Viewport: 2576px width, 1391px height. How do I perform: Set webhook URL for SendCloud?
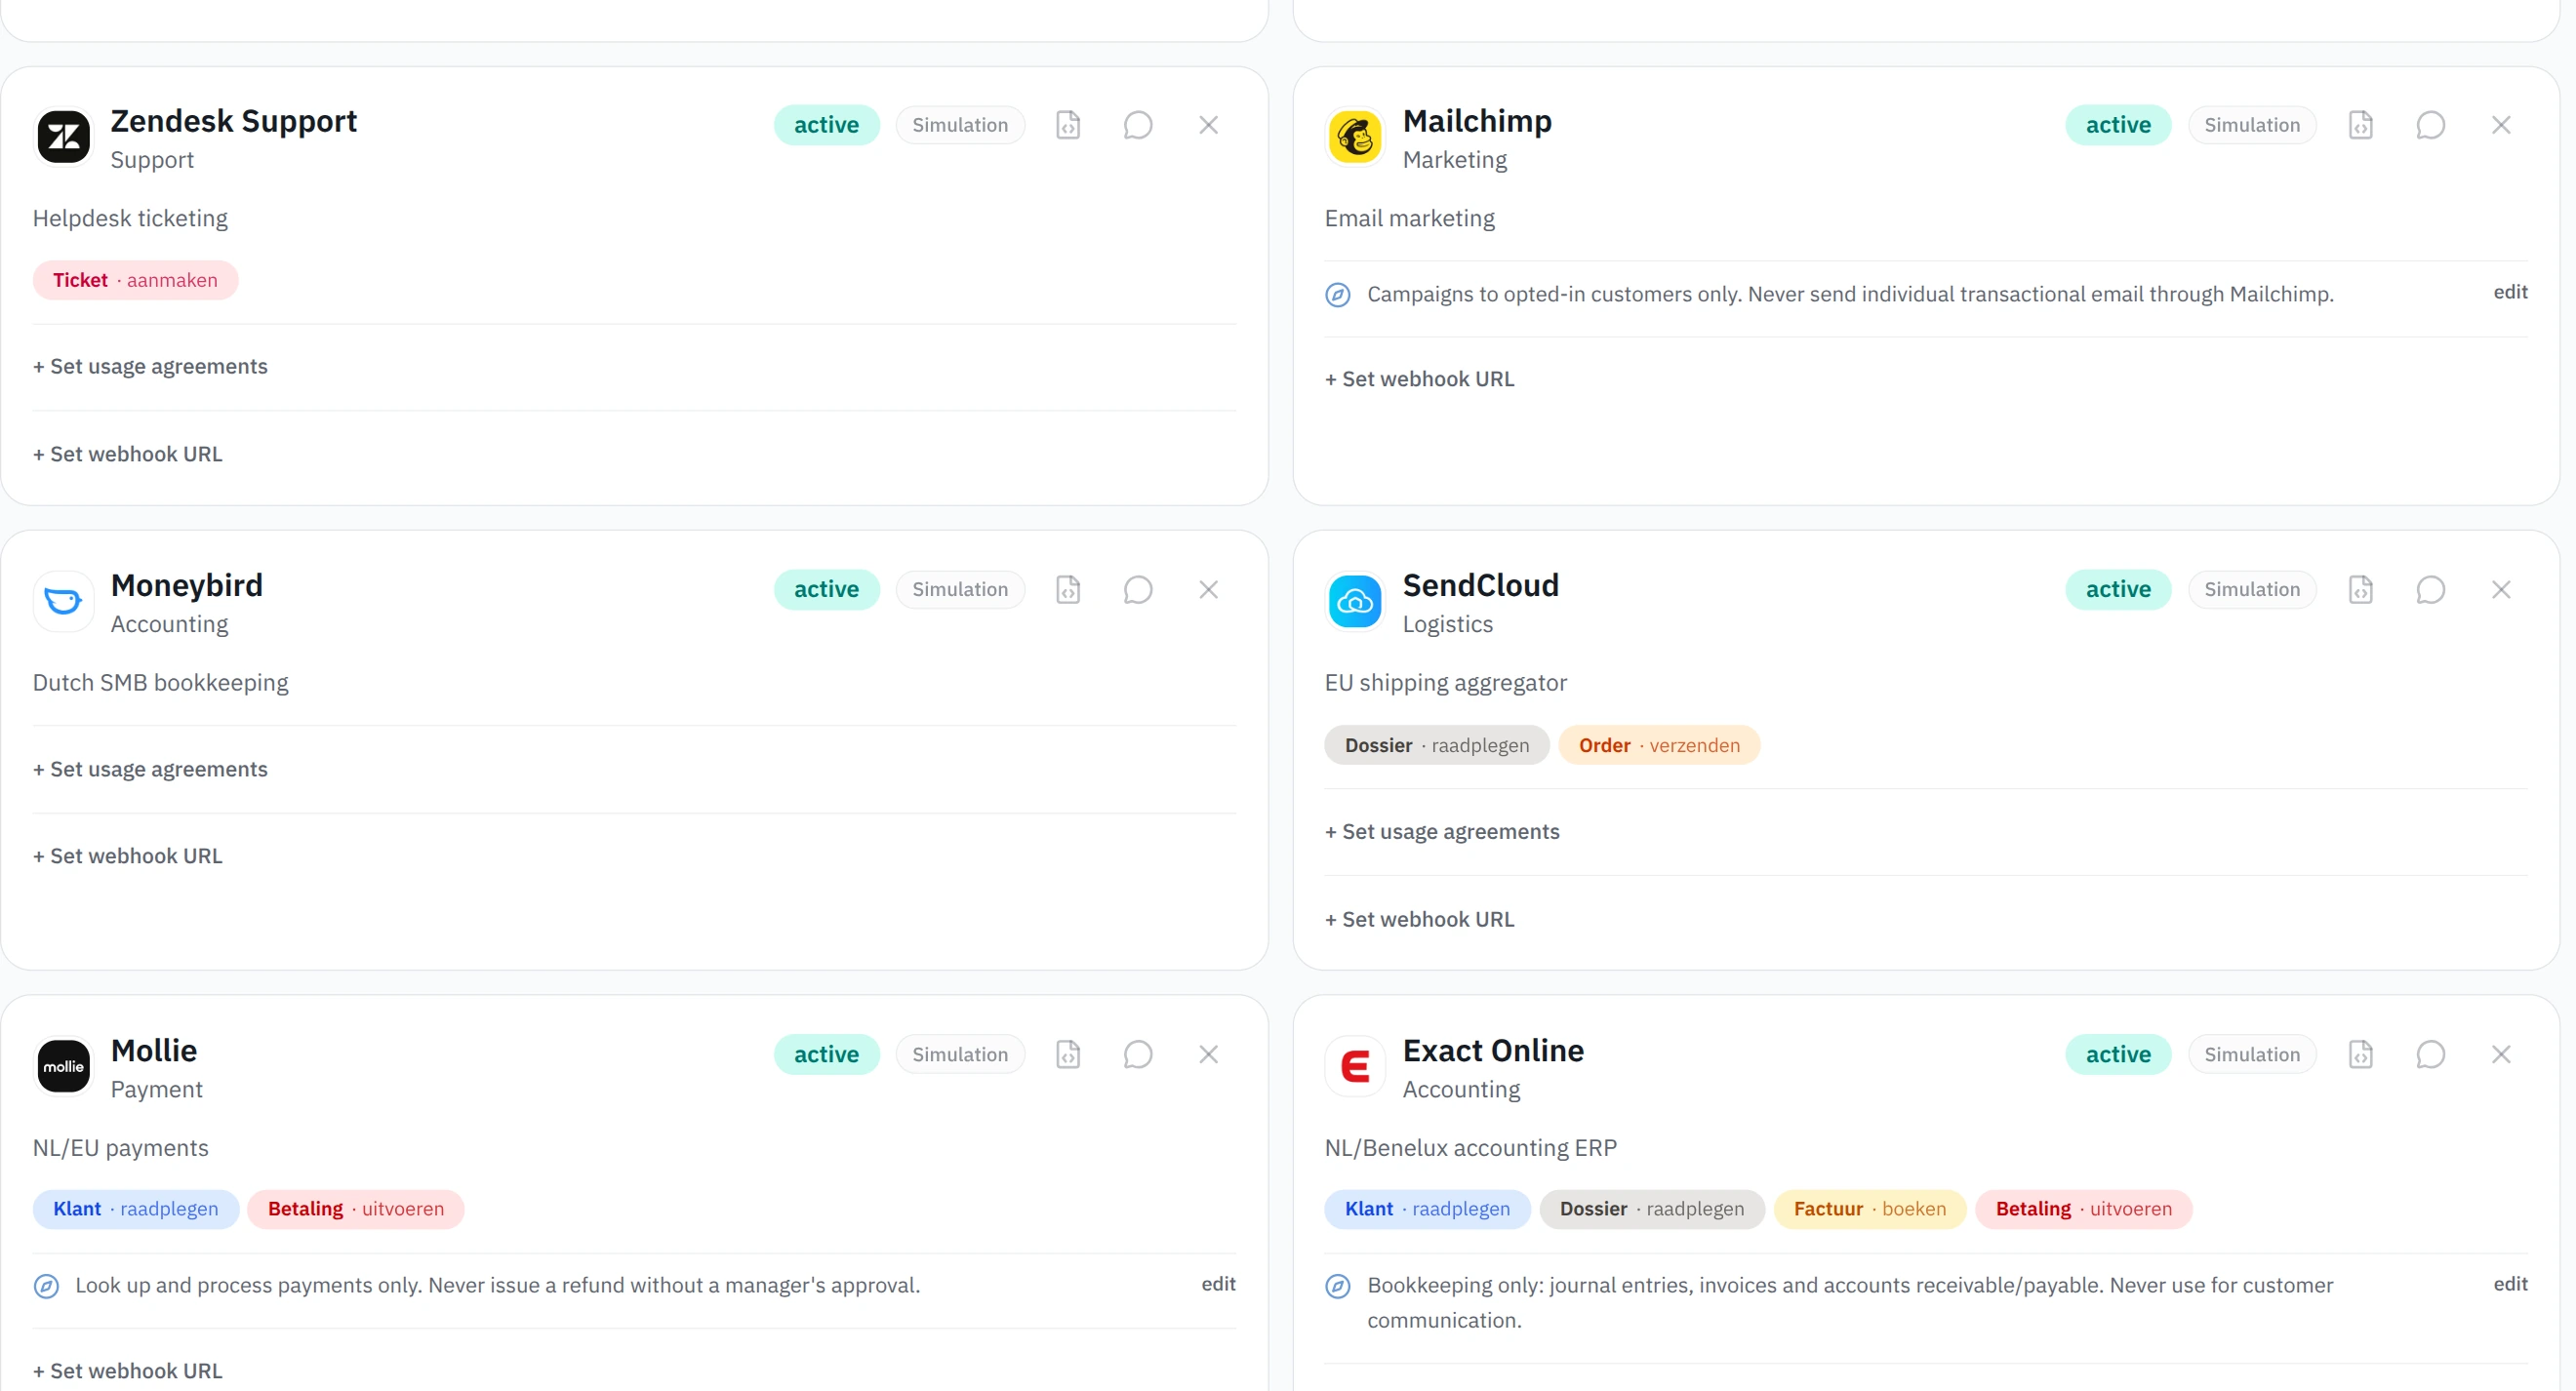[x=1420, y=919]
